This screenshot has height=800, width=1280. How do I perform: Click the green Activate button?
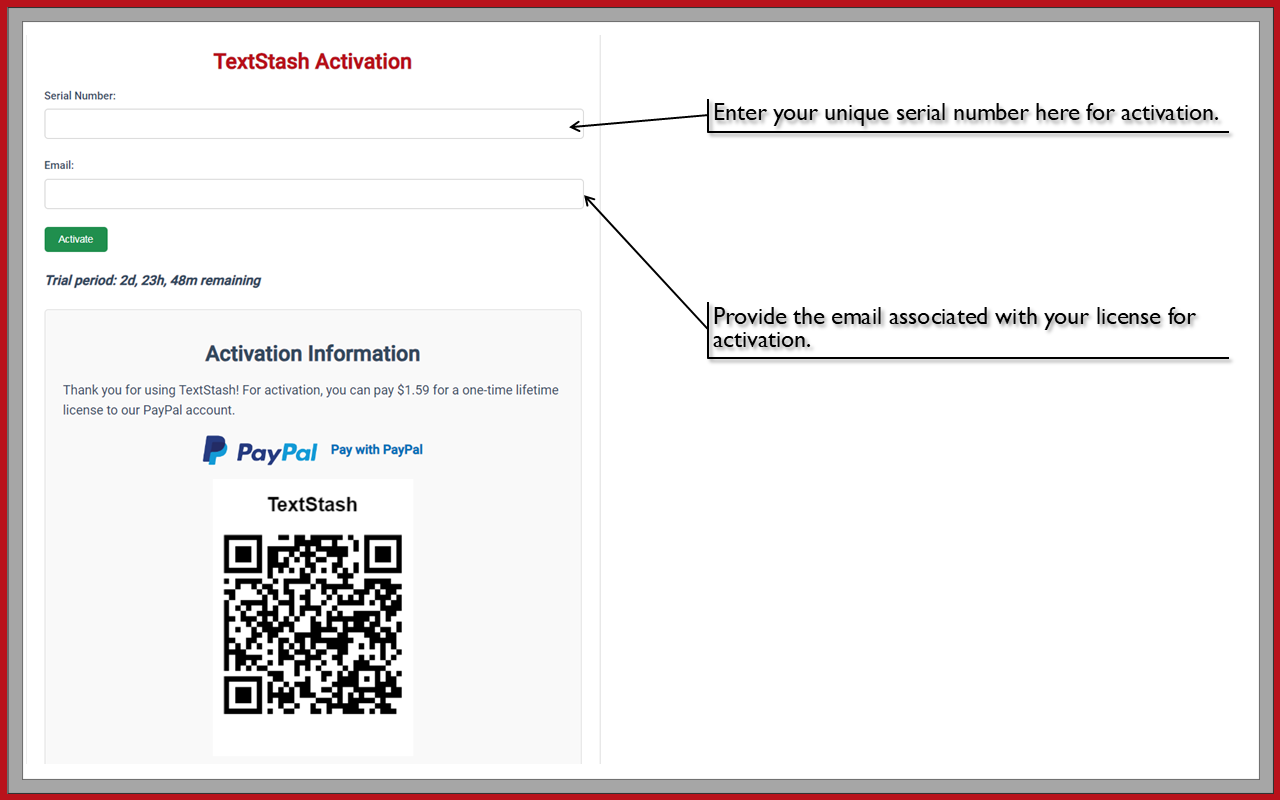(76, 239)
